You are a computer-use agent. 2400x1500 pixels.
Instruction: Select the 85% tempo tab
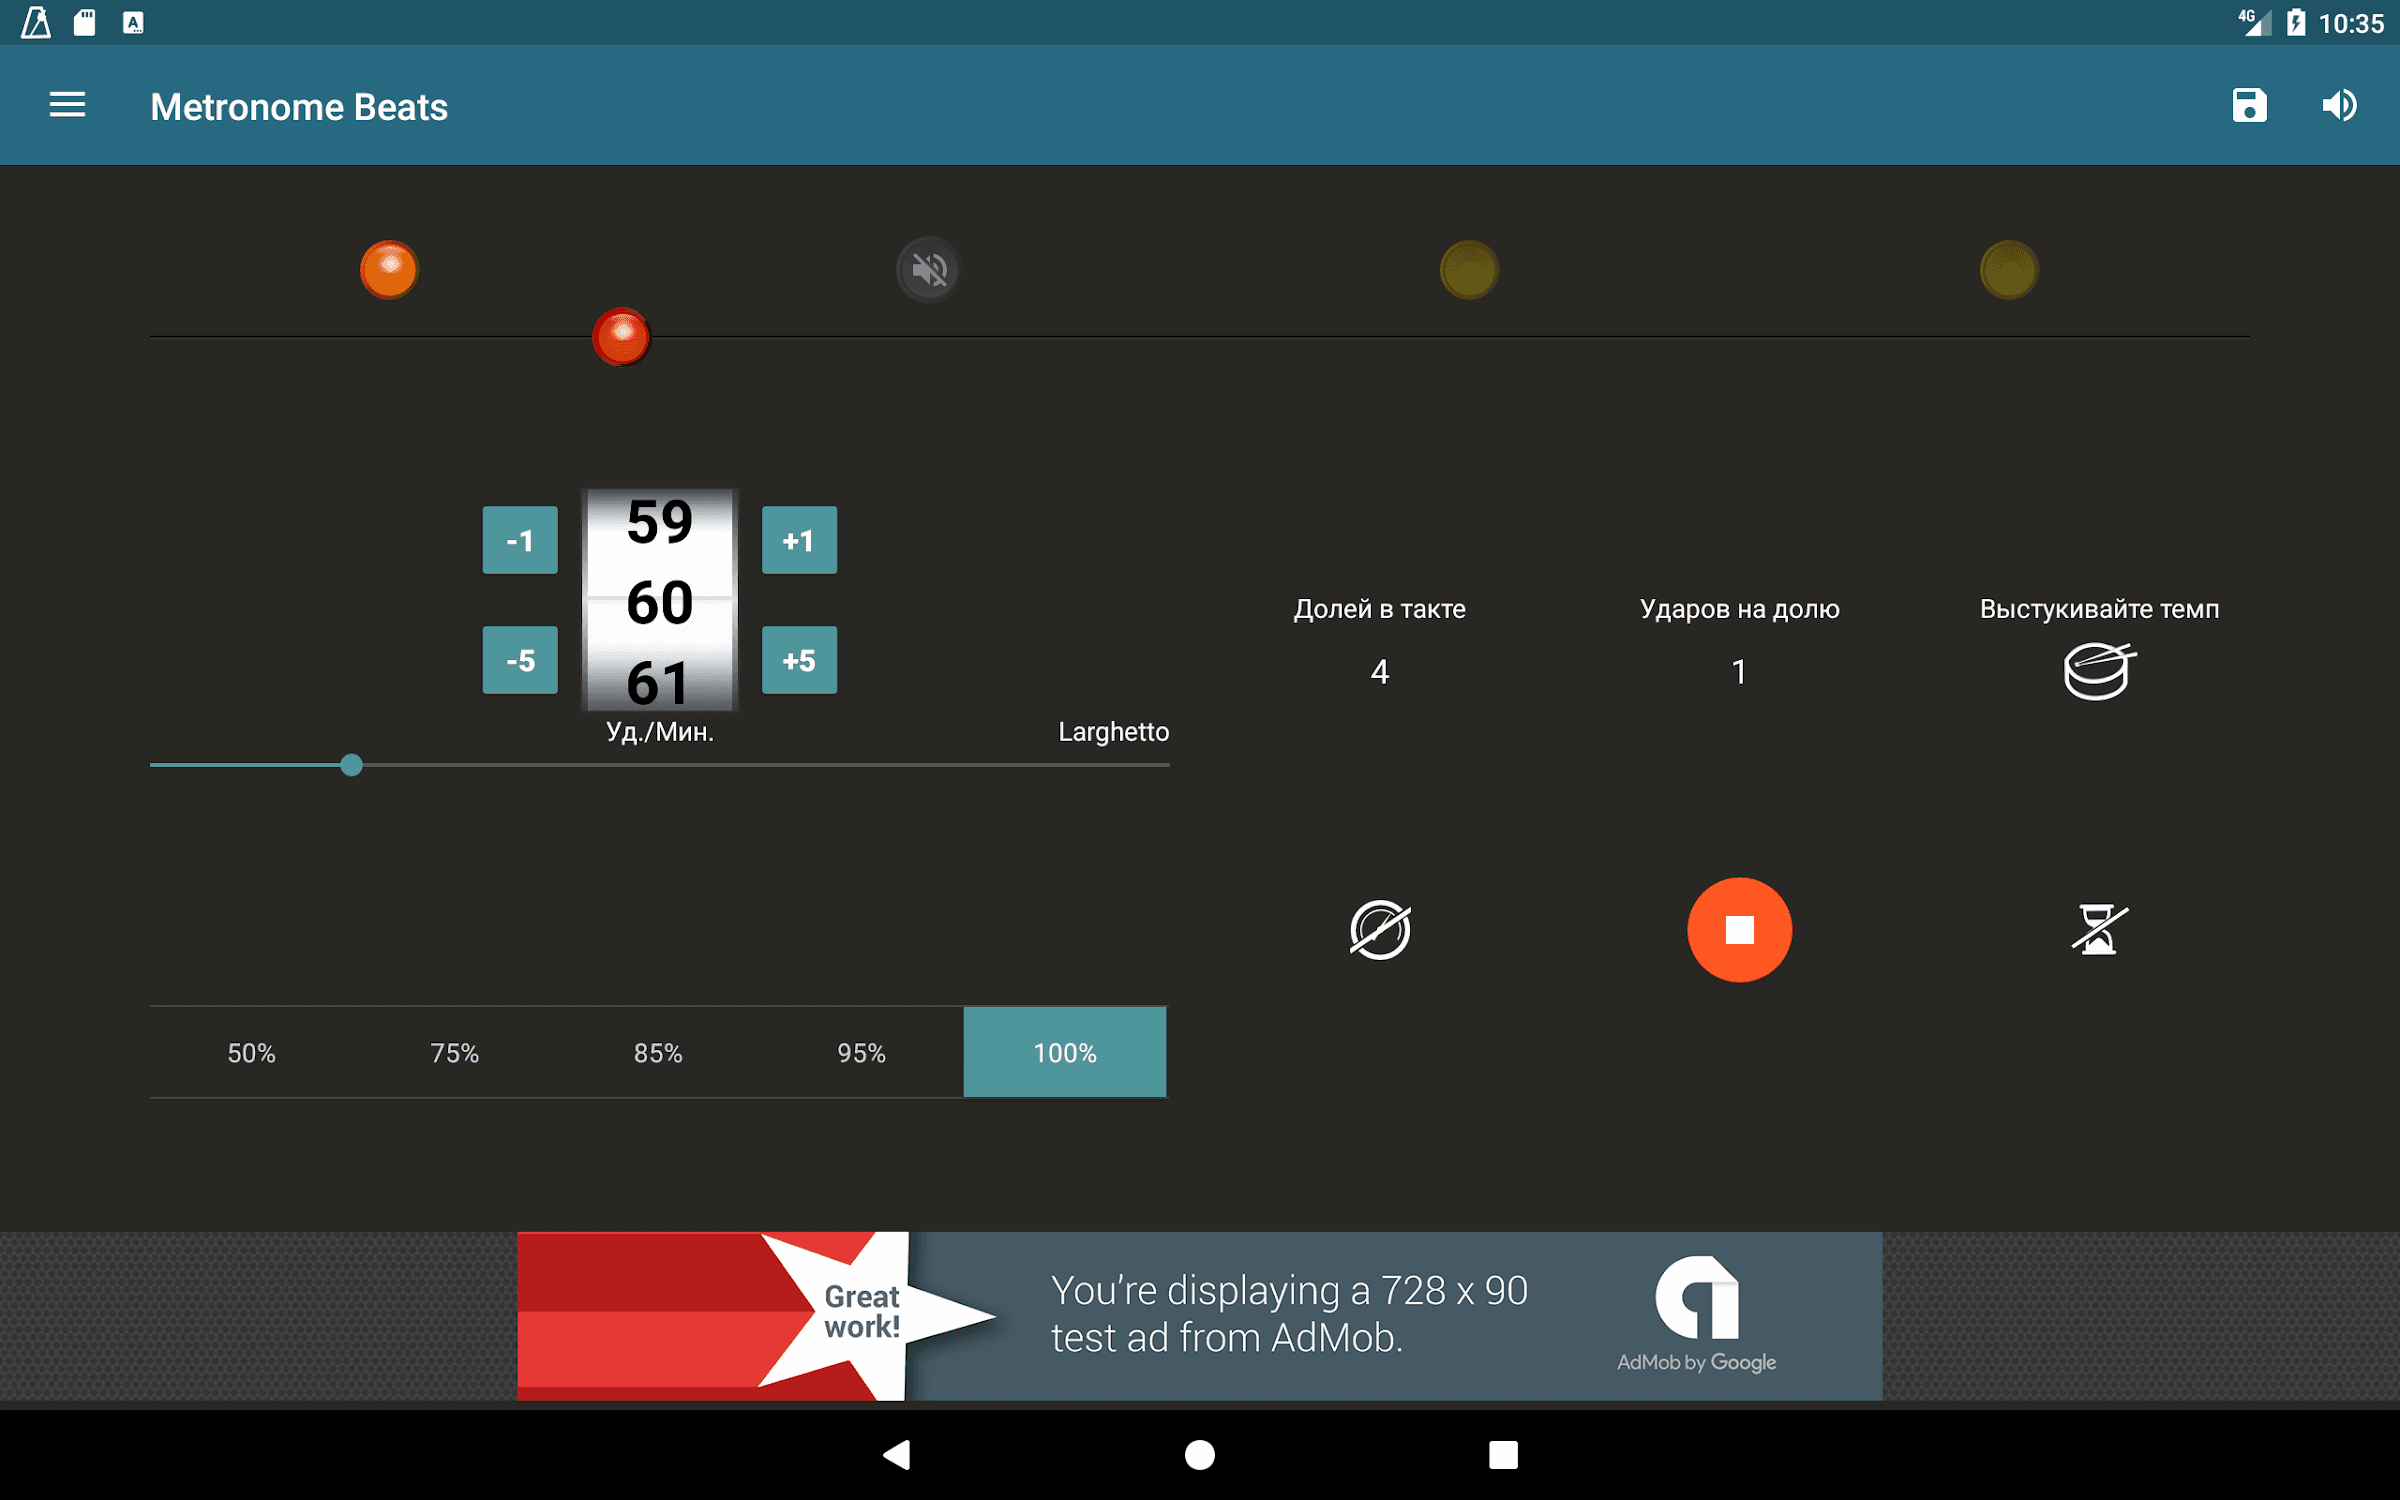tap(658, 1053)
